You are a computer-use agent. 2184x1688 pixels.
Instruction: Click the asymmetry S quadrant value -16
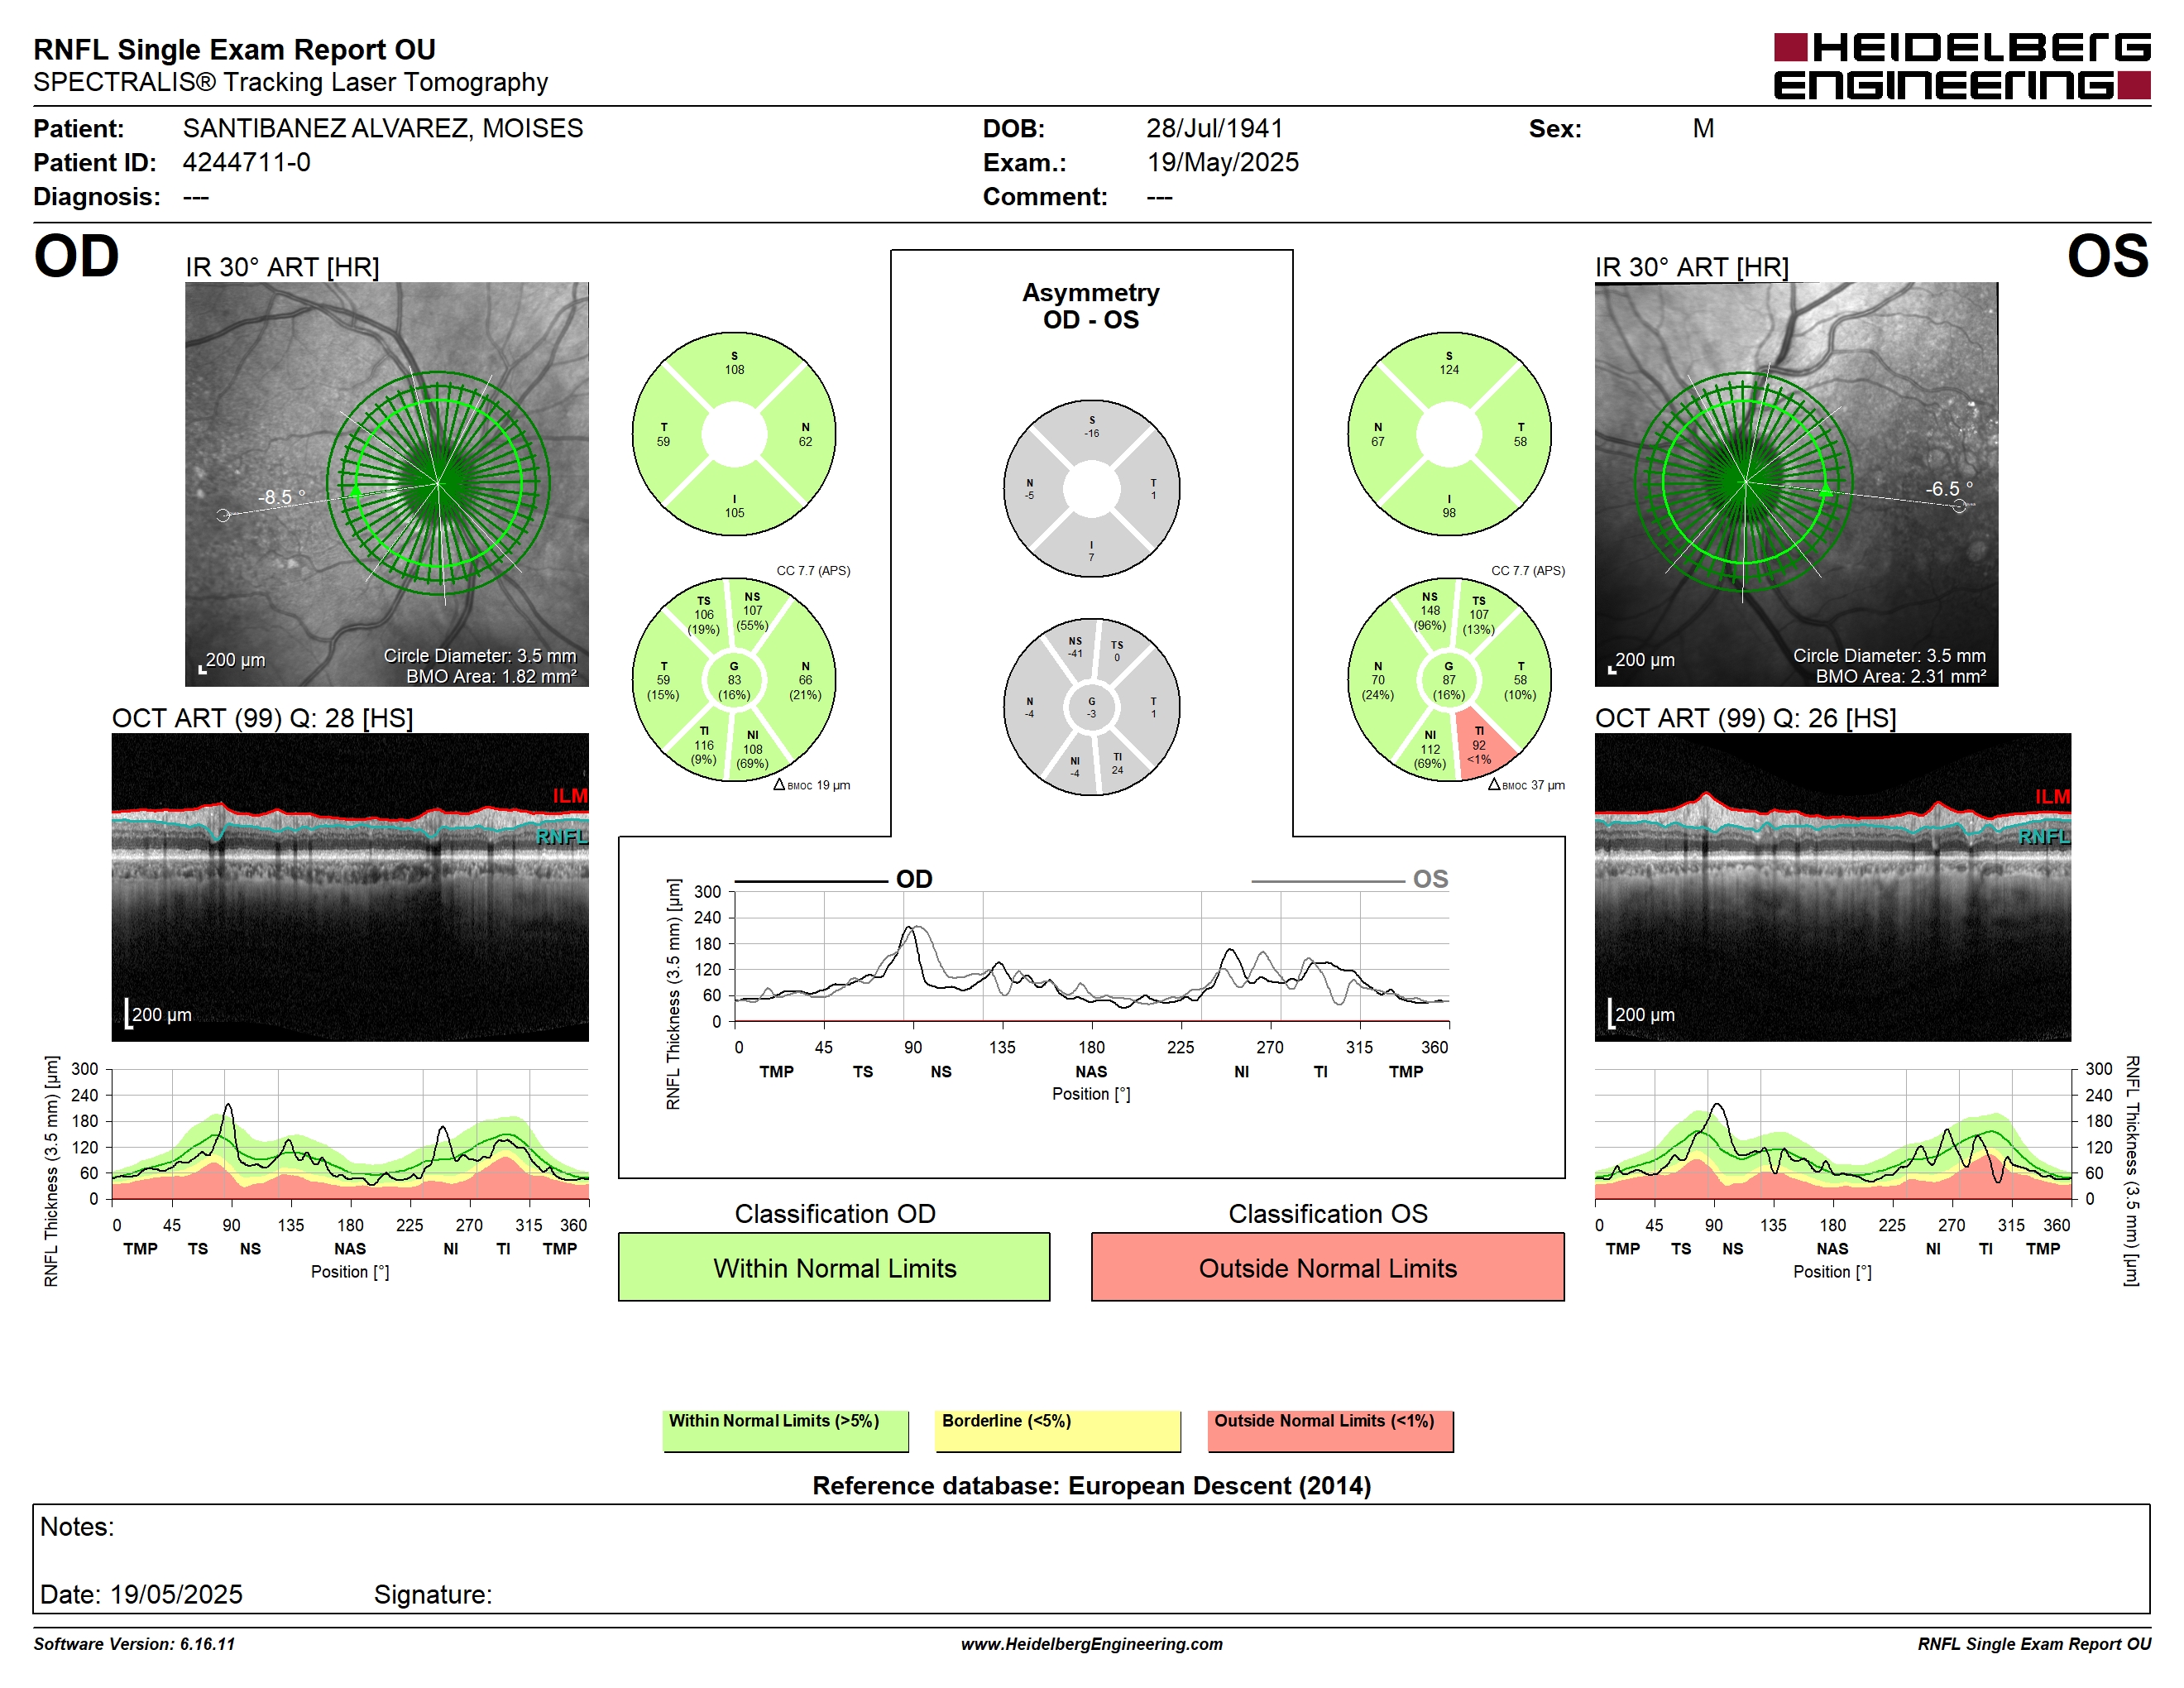pyautogui.click(x=1091, y=434)
